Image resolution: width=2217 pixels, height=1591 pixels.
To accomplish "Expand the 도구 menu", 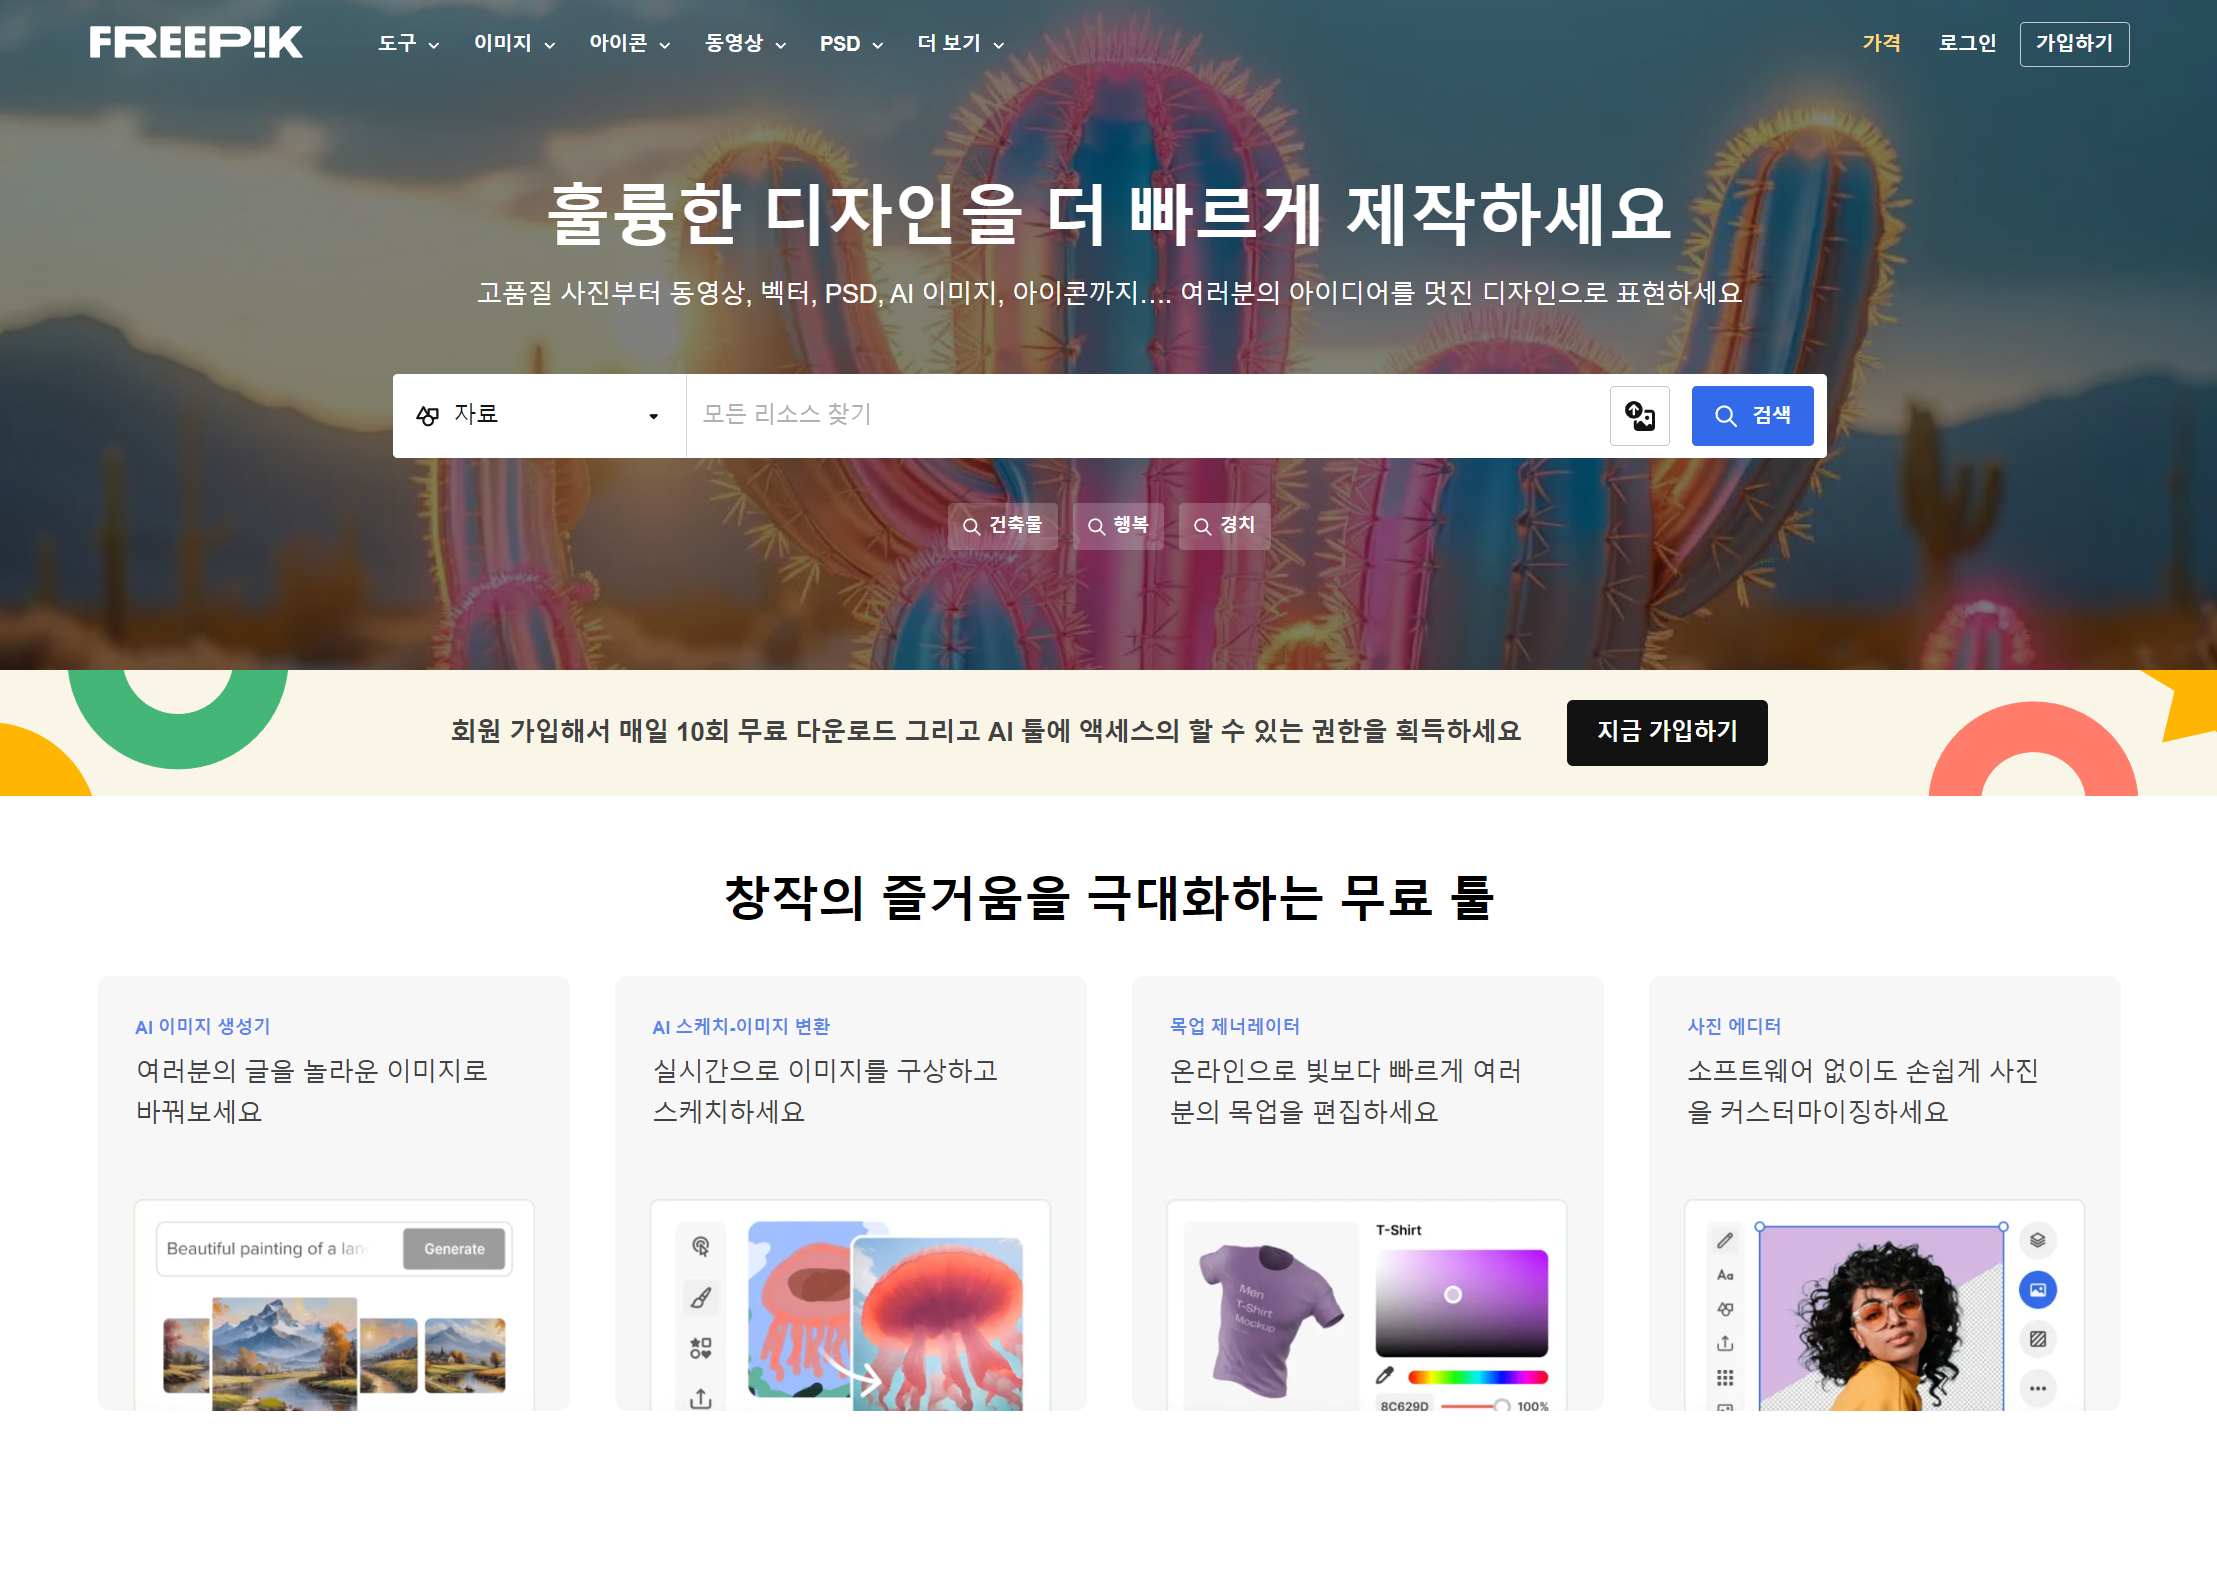I will pos(408,44).
